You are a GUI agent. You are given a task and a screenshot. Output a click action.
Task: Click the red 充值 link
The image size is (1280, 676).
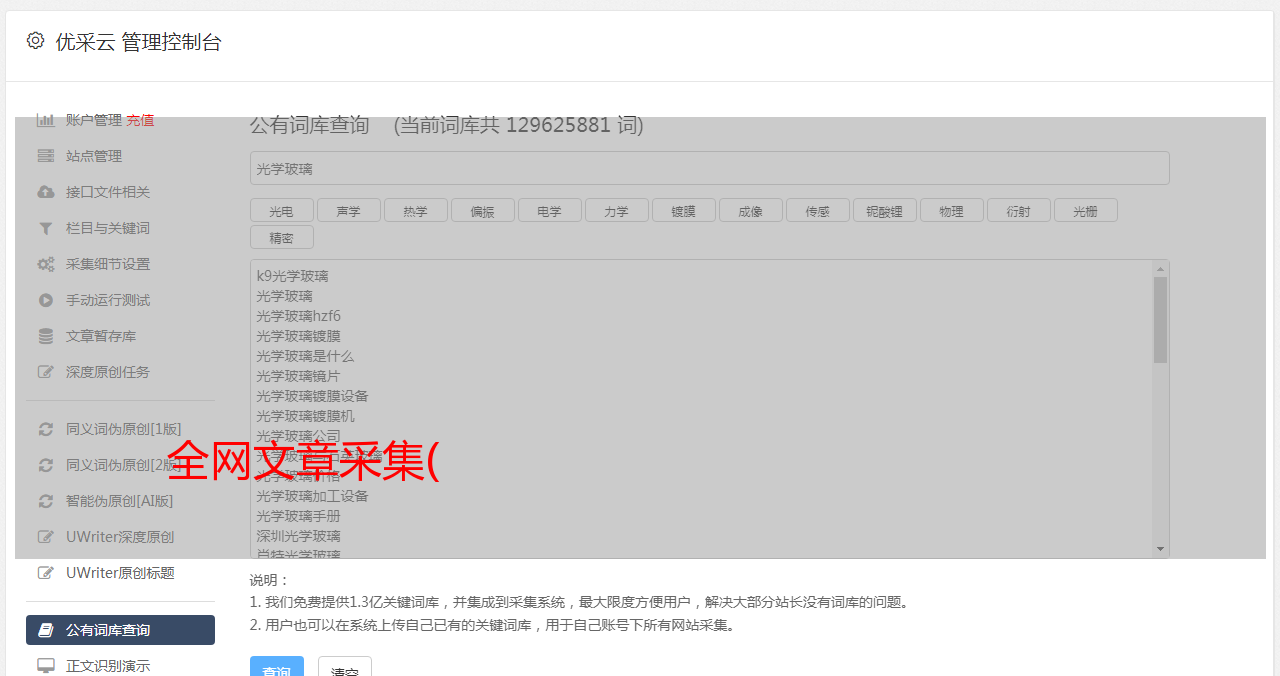(x=140, y=120)
